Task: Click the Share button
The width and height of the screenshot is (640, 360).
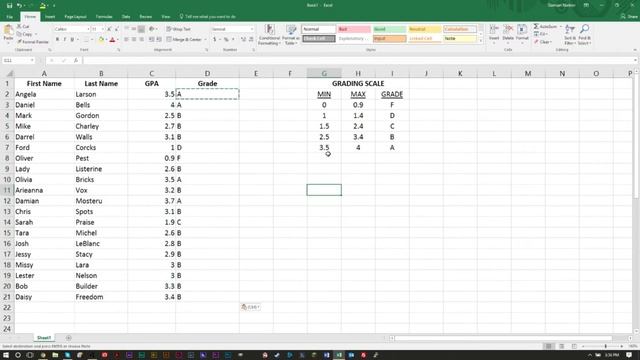Action: pos(629,17)
